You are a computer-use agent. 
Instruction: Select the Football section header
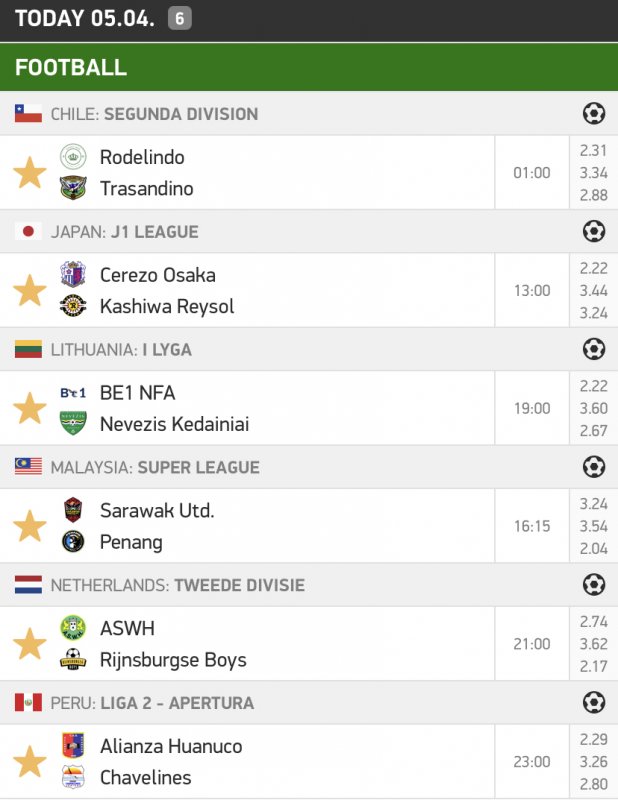[70, 67]
